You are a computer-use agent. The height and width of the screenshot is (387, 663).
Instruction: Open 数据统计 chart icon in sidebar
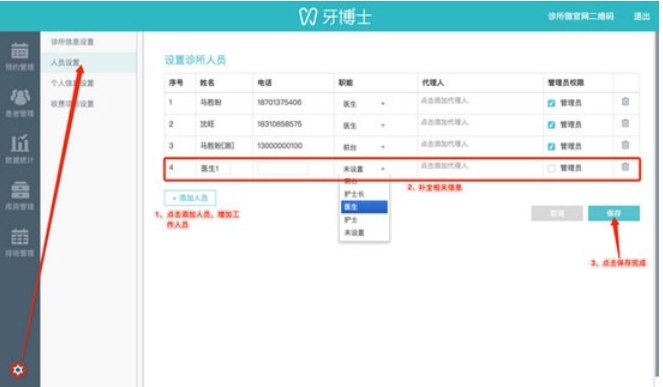click(x=19, y=144)
